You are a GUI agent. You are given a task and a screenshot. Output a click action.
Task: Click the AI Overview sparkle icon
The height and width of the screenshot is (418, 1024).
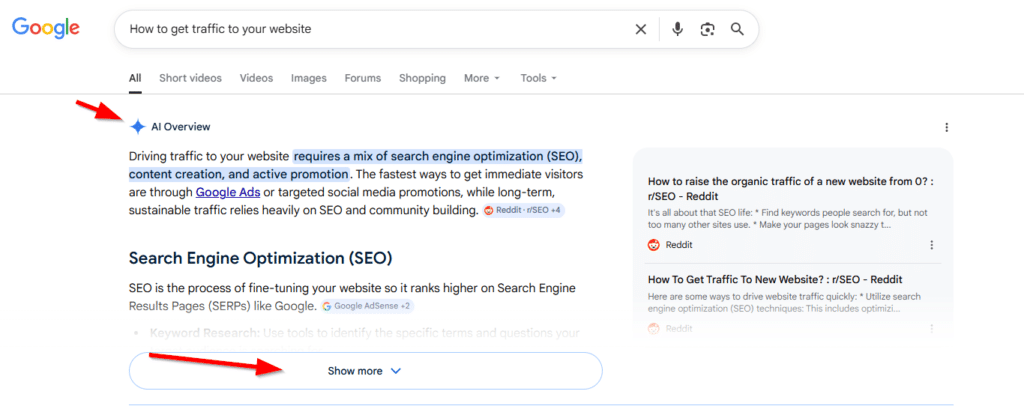(x=137, y=127)
